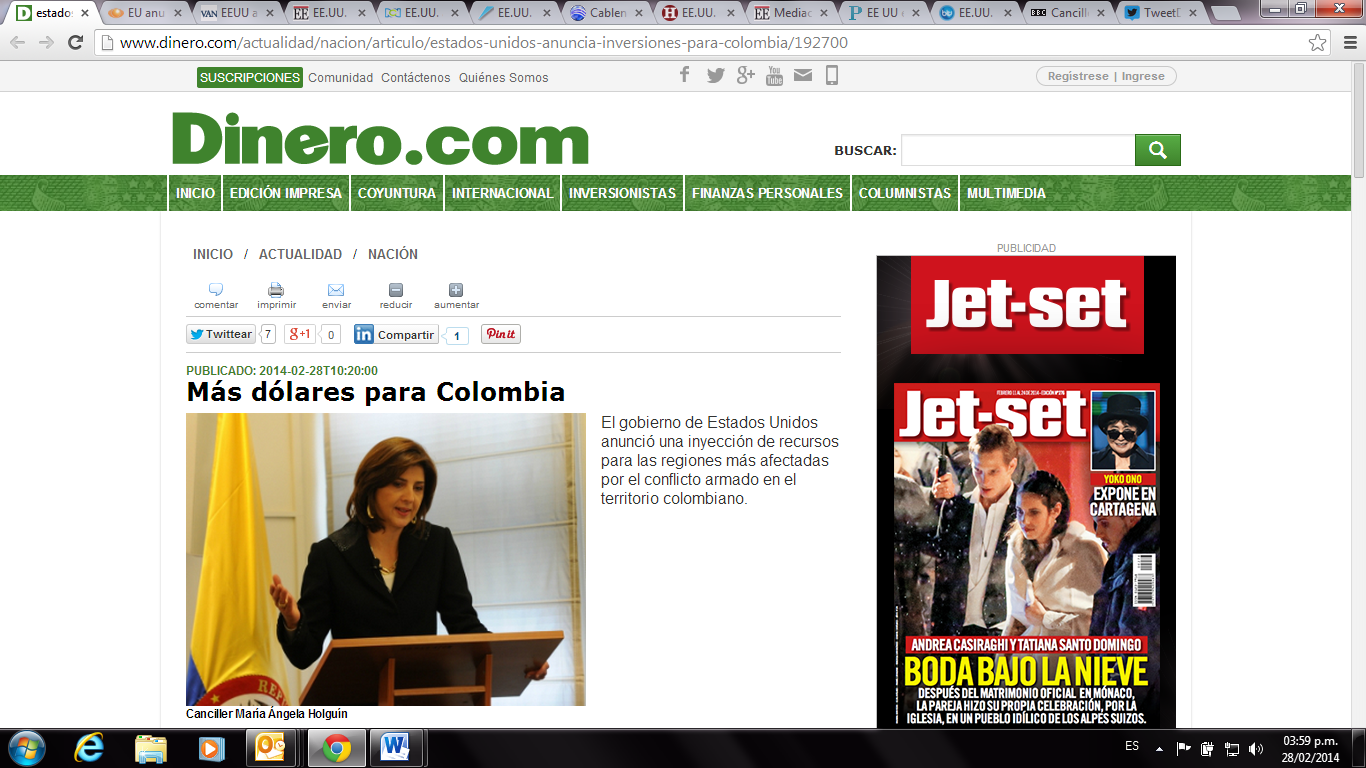Open Dinero Twitter bird icon
This screenshot has height=768, width=1366.
715,75
